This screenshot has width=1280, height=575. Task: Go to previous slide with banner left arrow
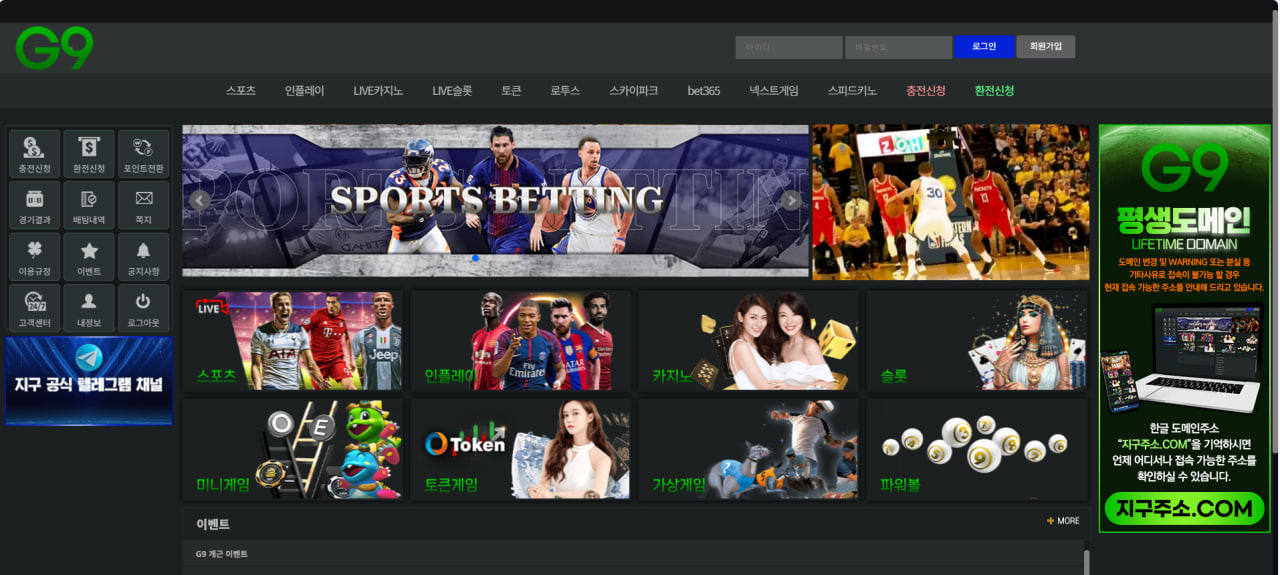tap(199, 200)
